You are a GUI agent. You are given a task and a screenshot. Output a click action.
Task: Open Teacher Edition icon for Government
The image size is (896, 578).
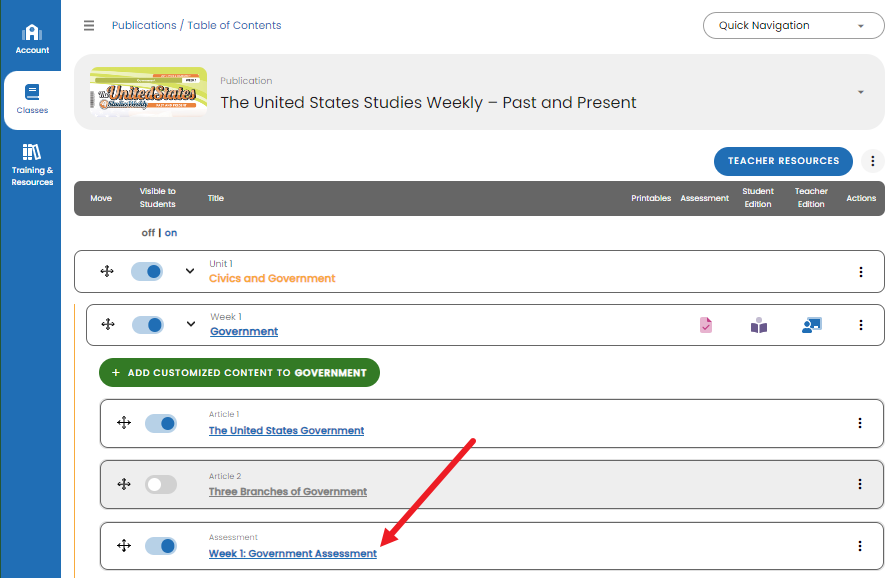click(x=811, y=325)
